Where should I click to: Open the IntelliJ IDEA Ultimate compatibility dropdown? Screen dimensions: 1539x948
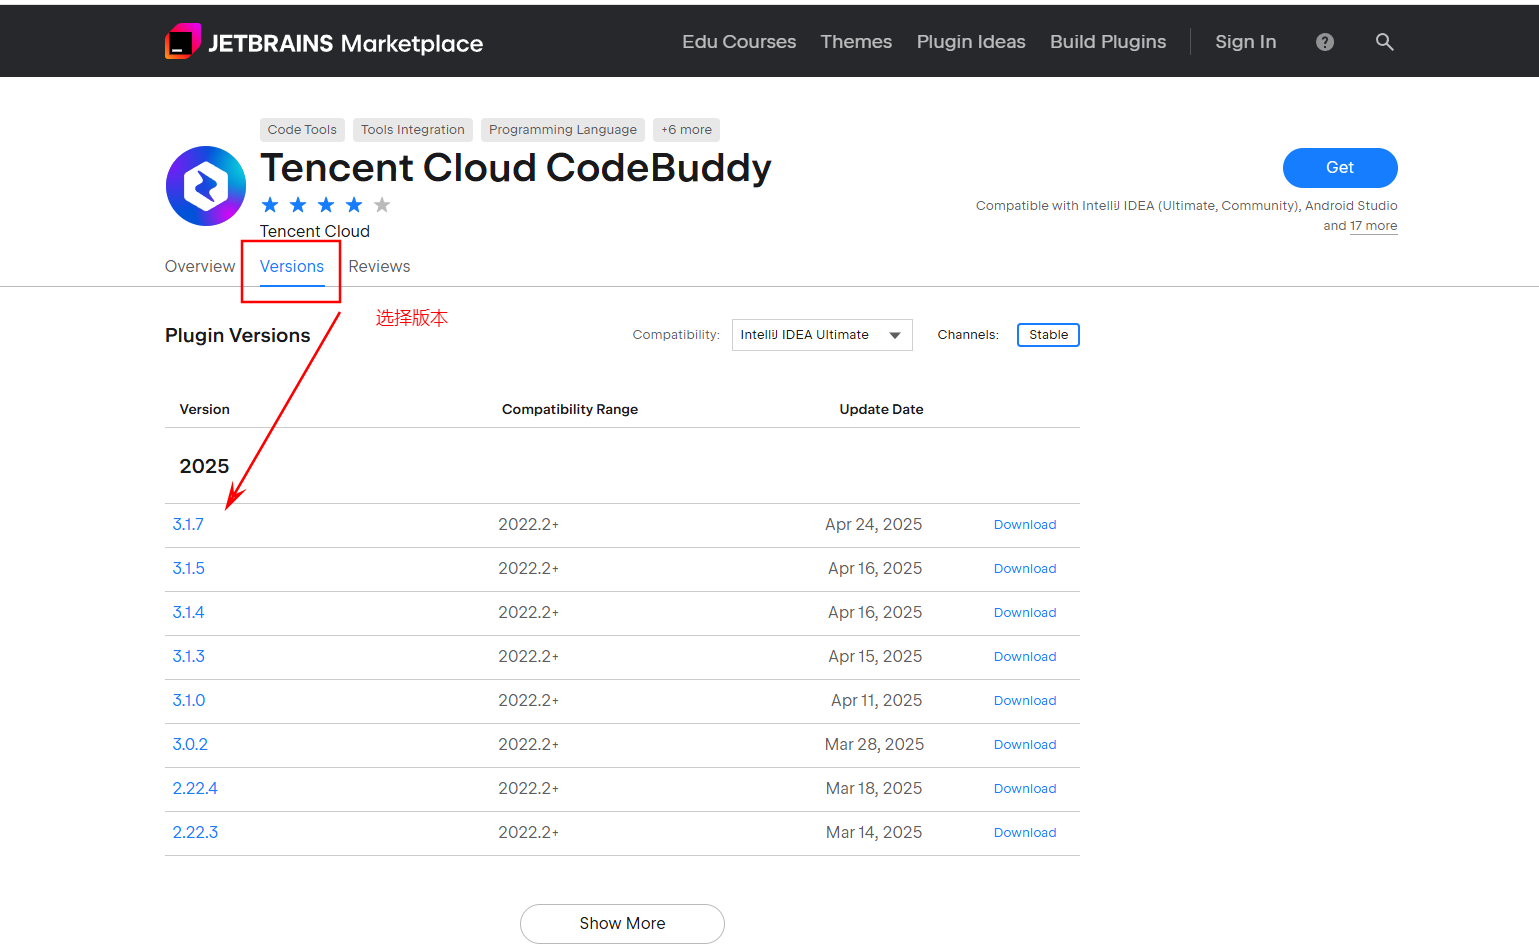pos(822,335)
